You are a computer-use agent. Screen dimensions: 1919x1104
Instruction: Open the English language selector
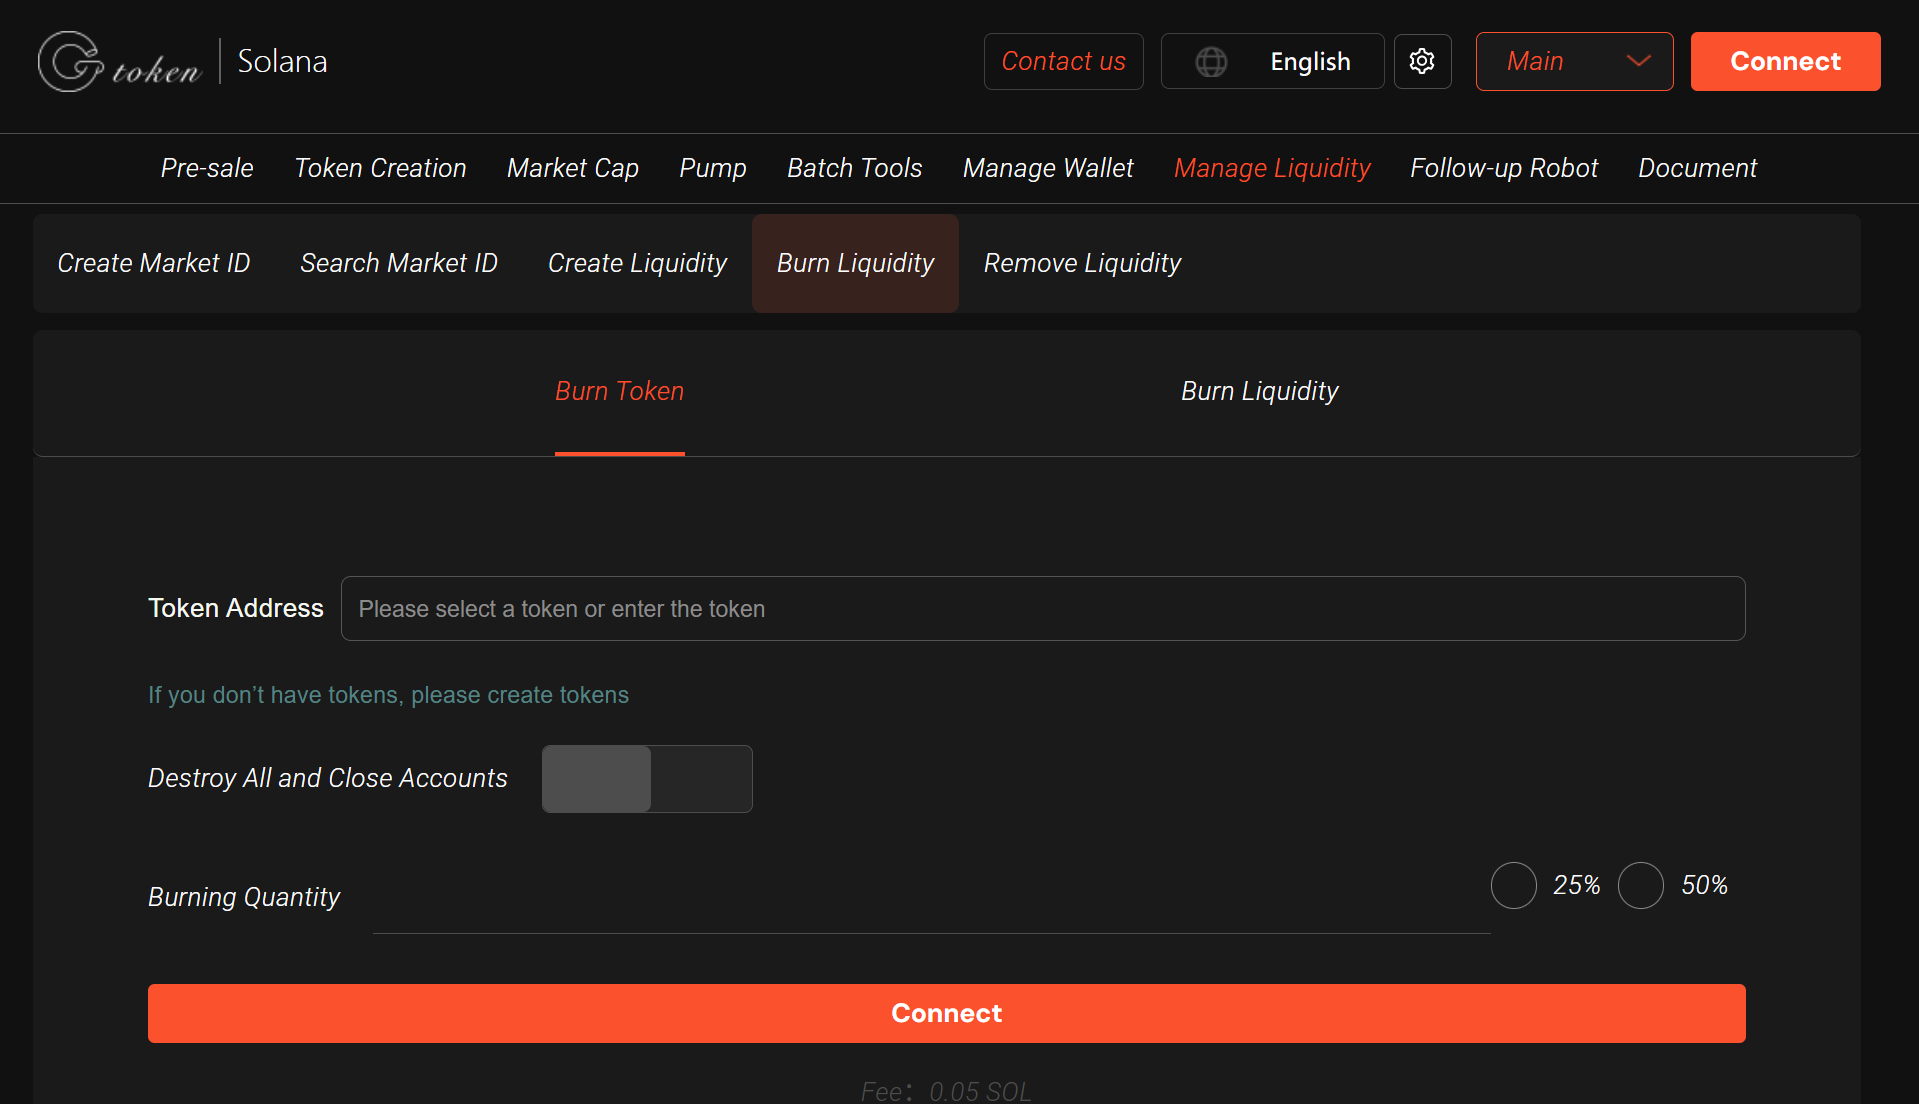(1309, 62)
